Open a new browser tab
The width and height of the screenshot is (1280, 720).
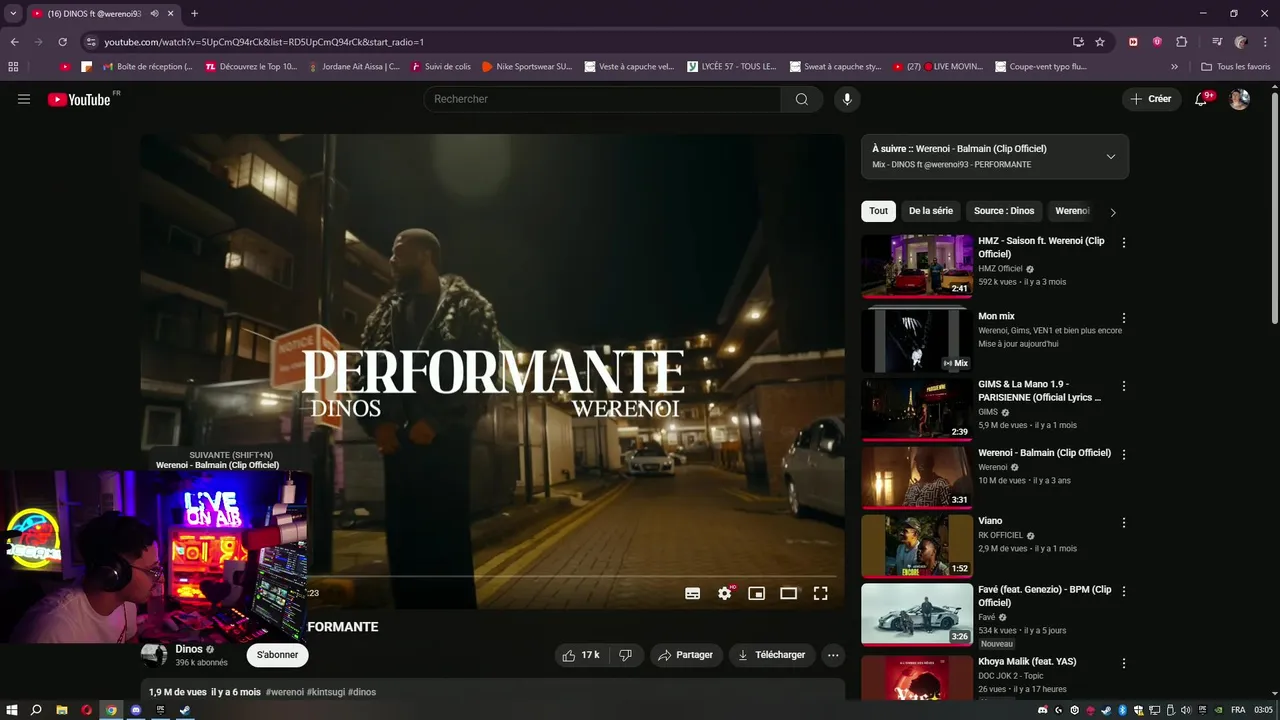tap(194, 14)
